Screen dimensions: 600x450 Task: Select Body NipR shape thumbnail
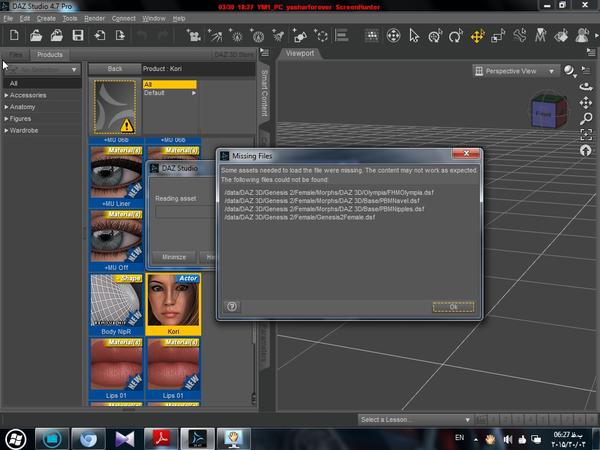[x=116, y=304]
